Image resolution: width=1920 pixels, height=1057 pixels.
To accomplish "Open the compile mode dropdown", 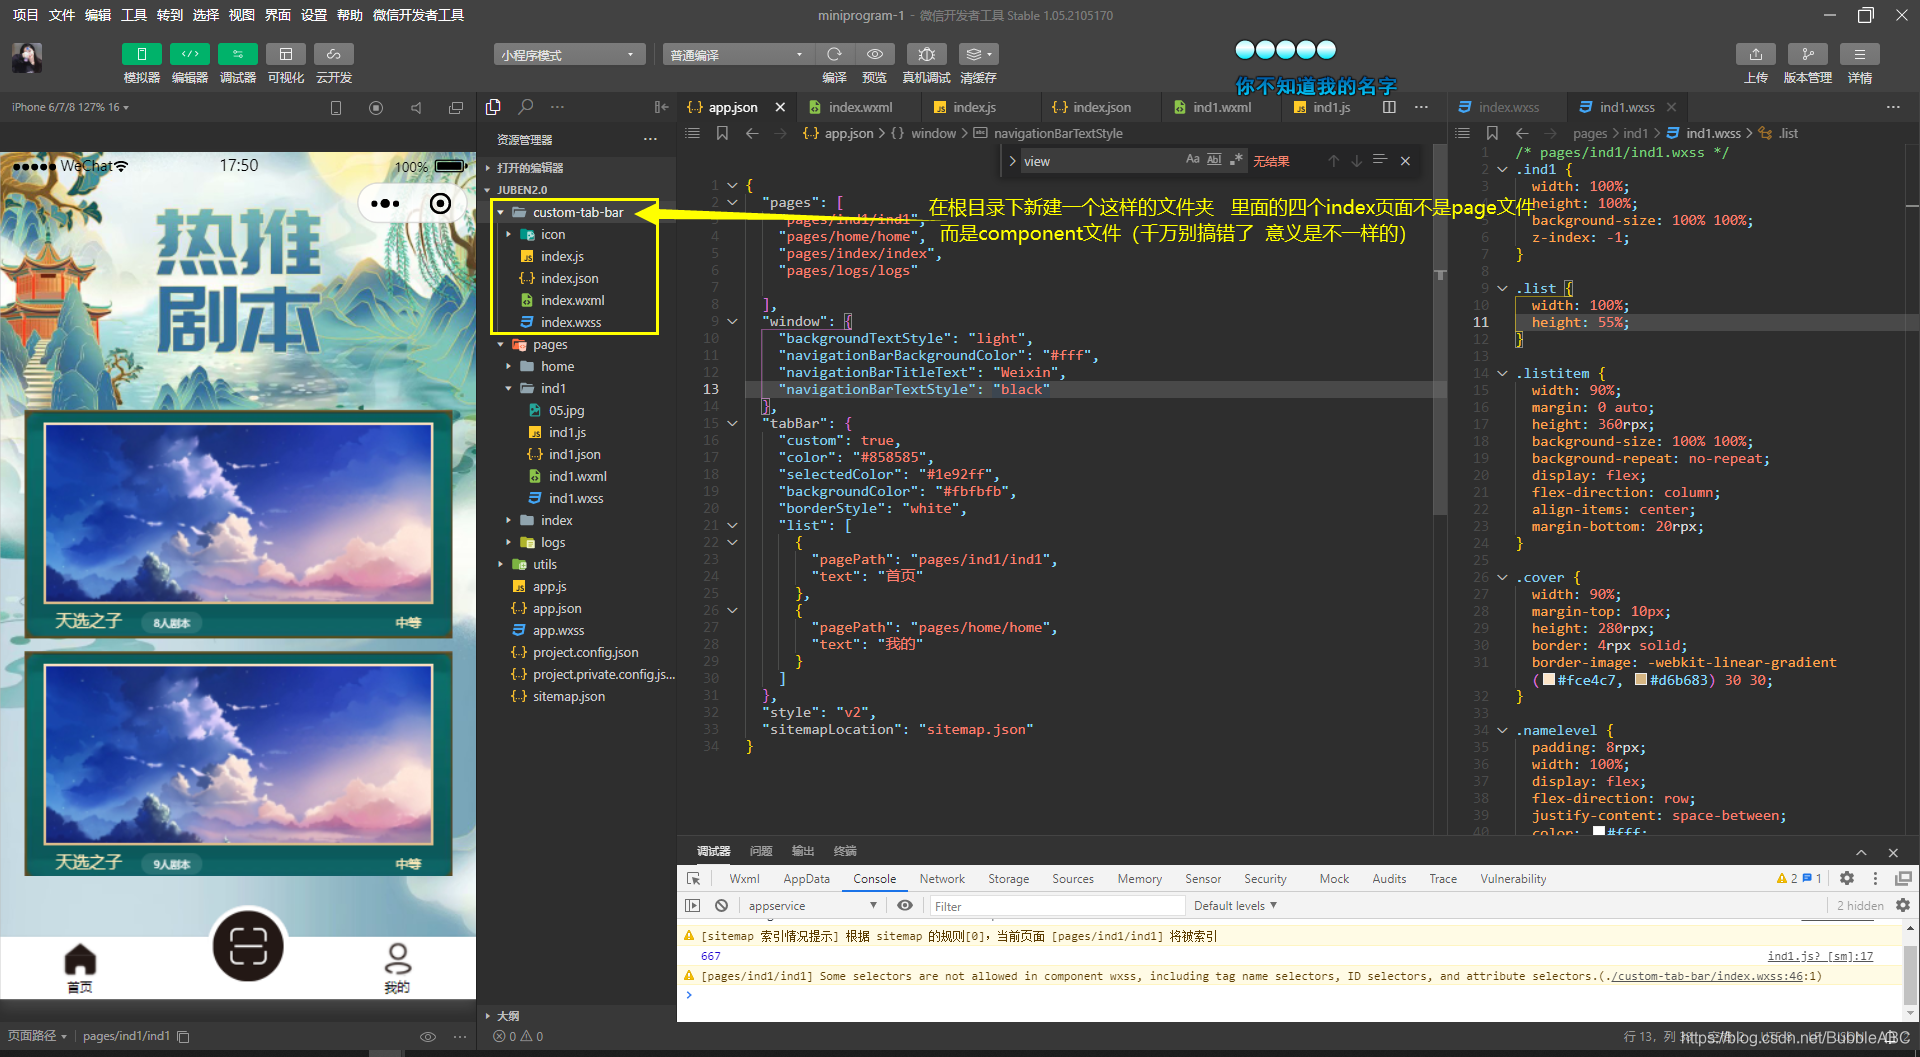I will coord(737,54).
